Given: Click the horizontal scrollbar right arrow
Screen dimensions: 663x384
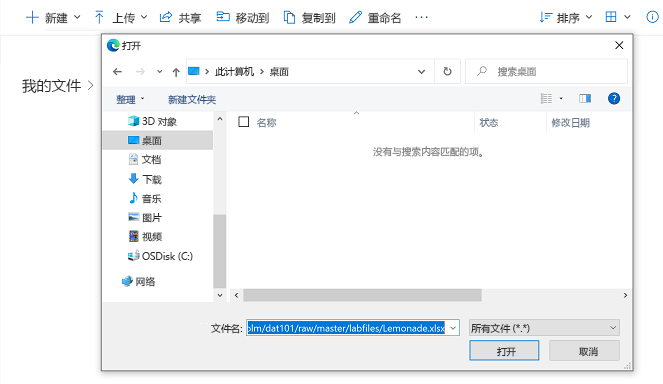Looking at the screenshot, I should click(x=625, y=295).
